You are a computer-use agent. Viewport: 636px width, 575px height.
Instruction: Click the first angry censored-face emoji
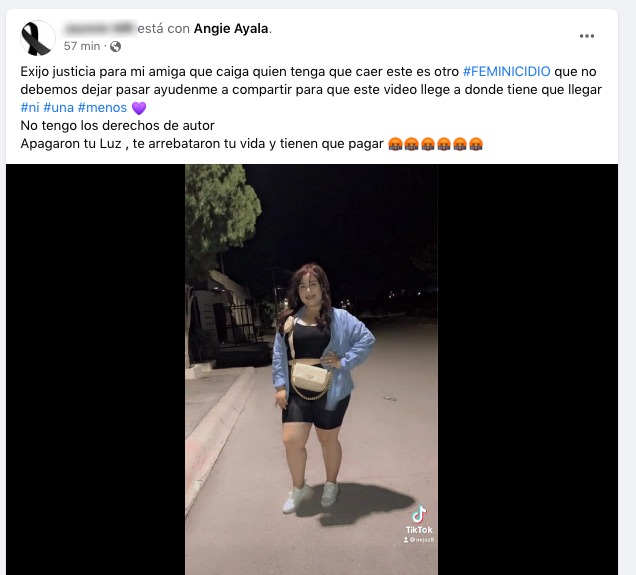point(395,144)
